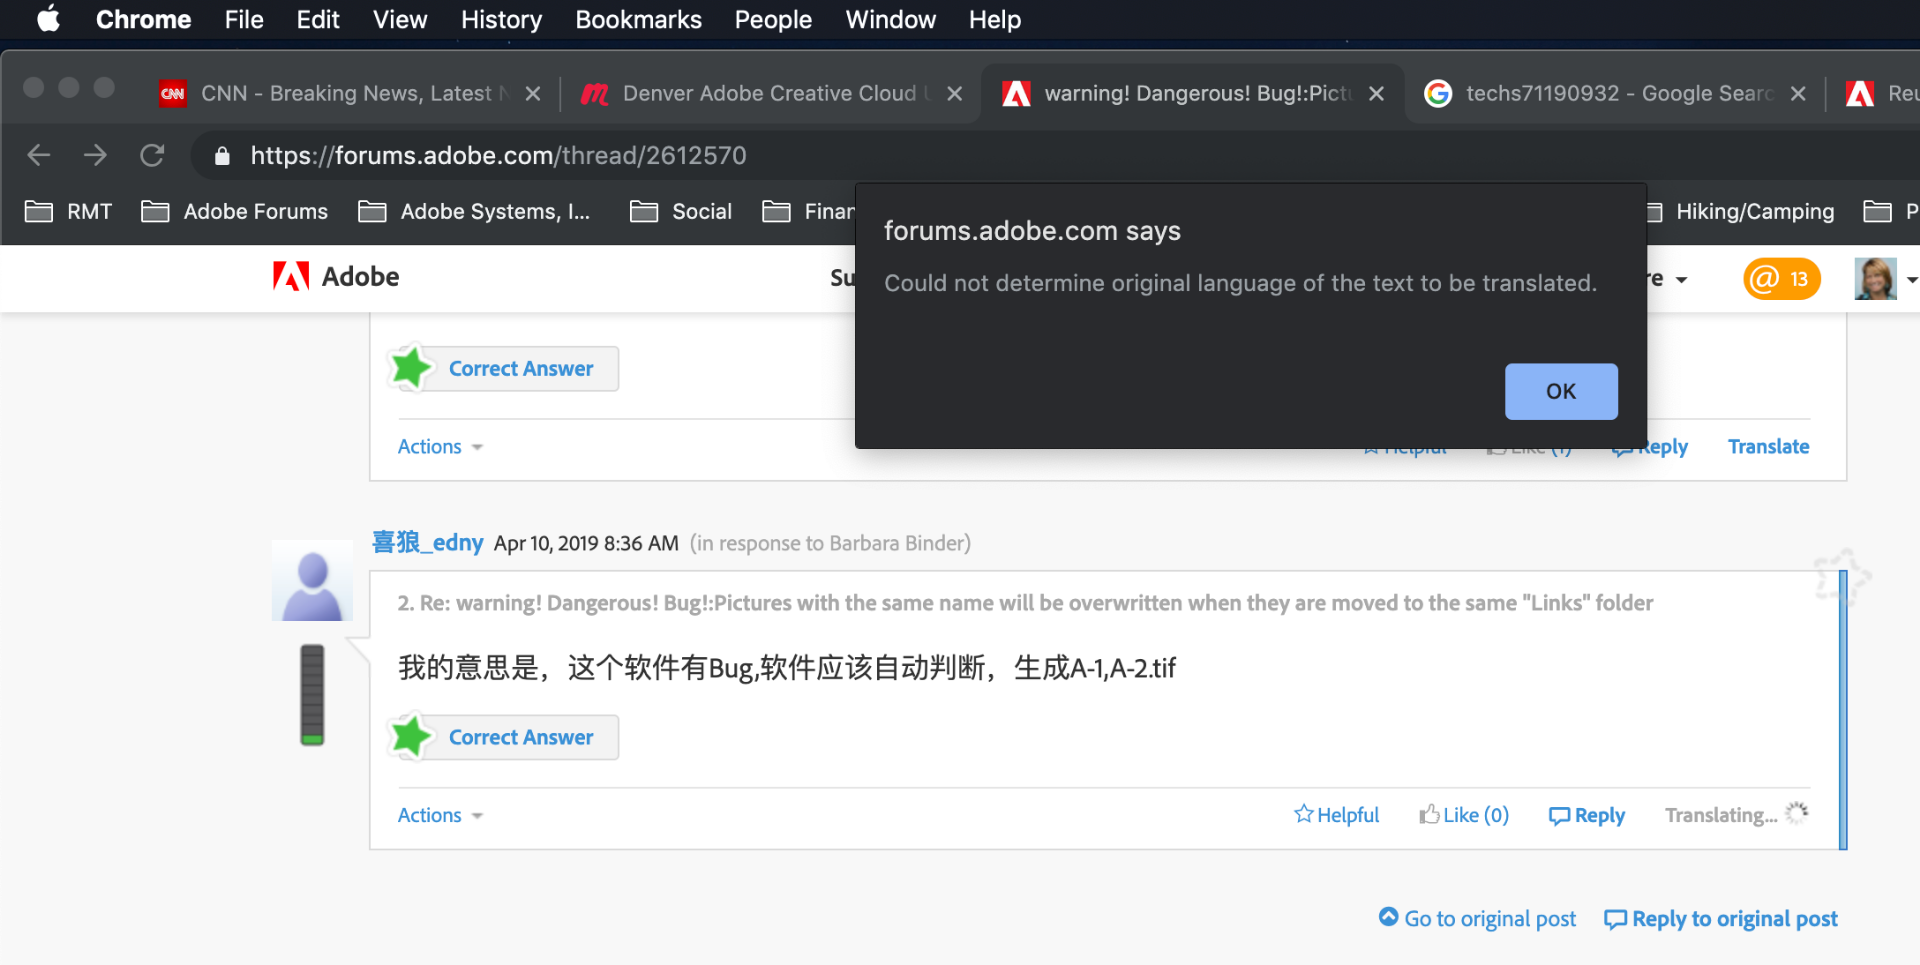Open the File menu
Viewport: 1920px width, 965px height.
coord(244,19)
